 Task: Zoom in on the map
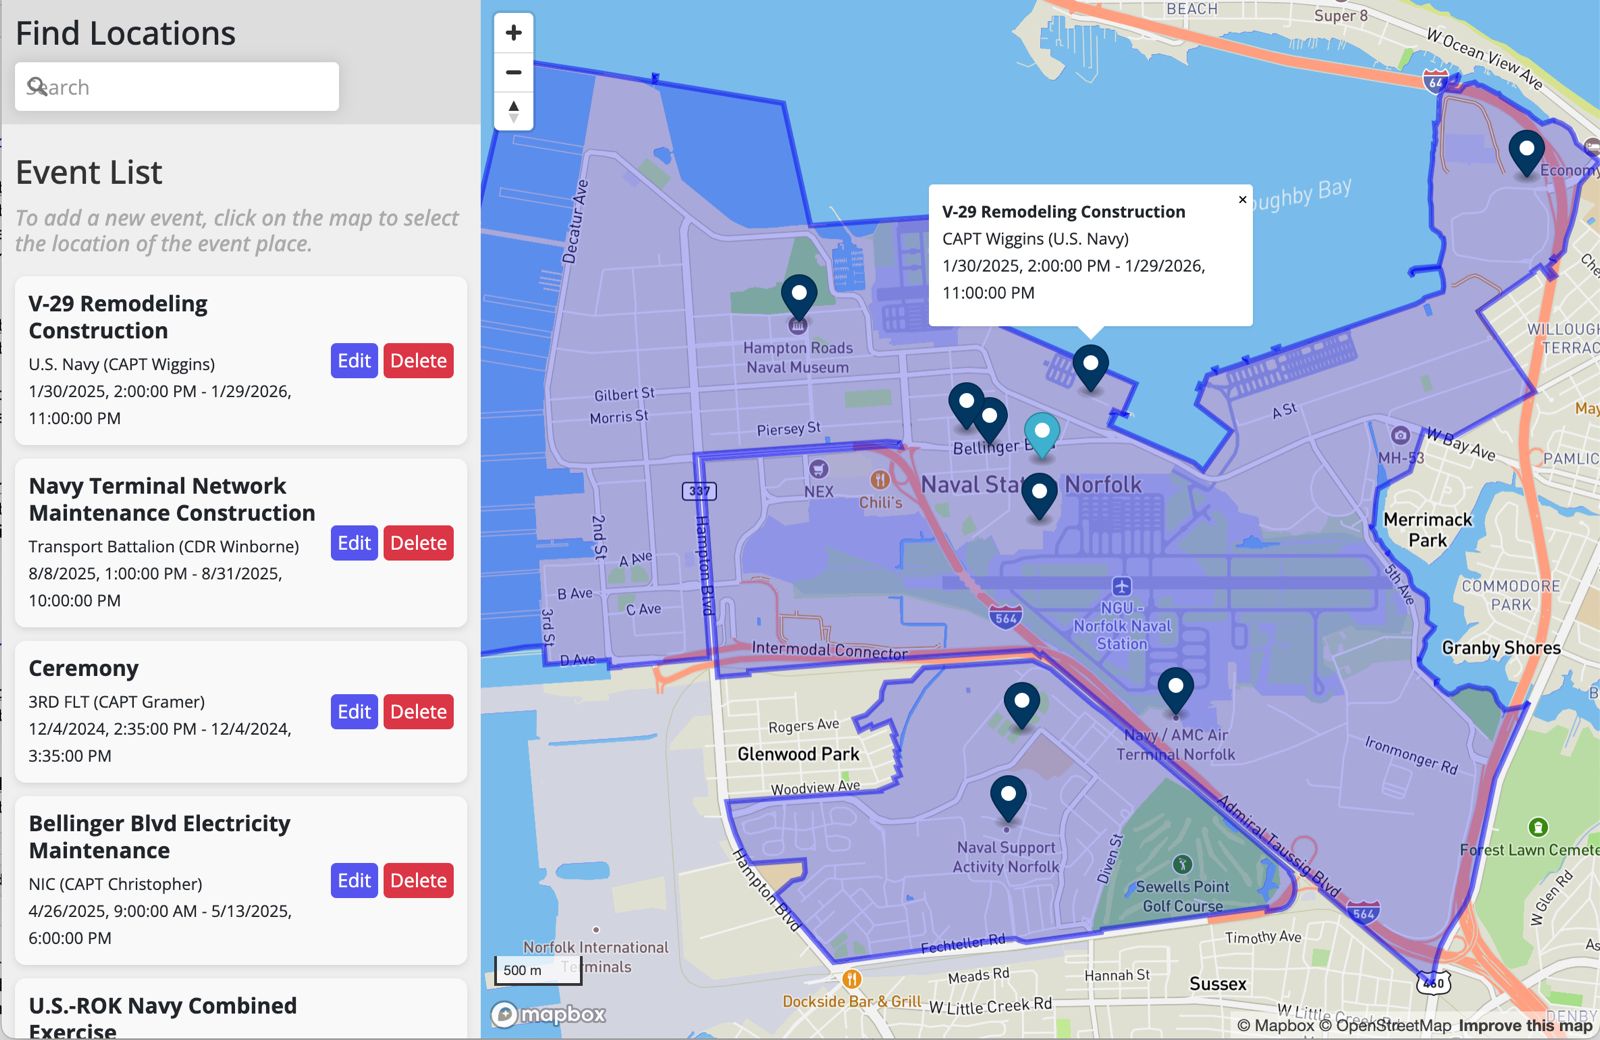click(x=513, y=33)
